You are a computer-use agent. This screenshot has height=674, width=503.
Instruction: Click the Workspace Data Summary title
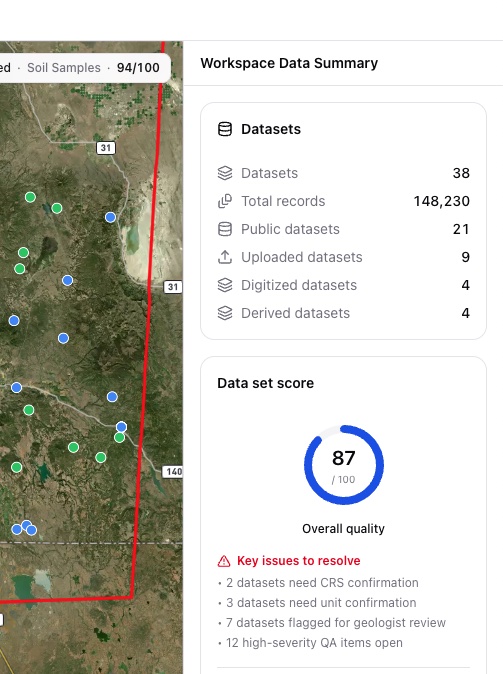[289, 63]
